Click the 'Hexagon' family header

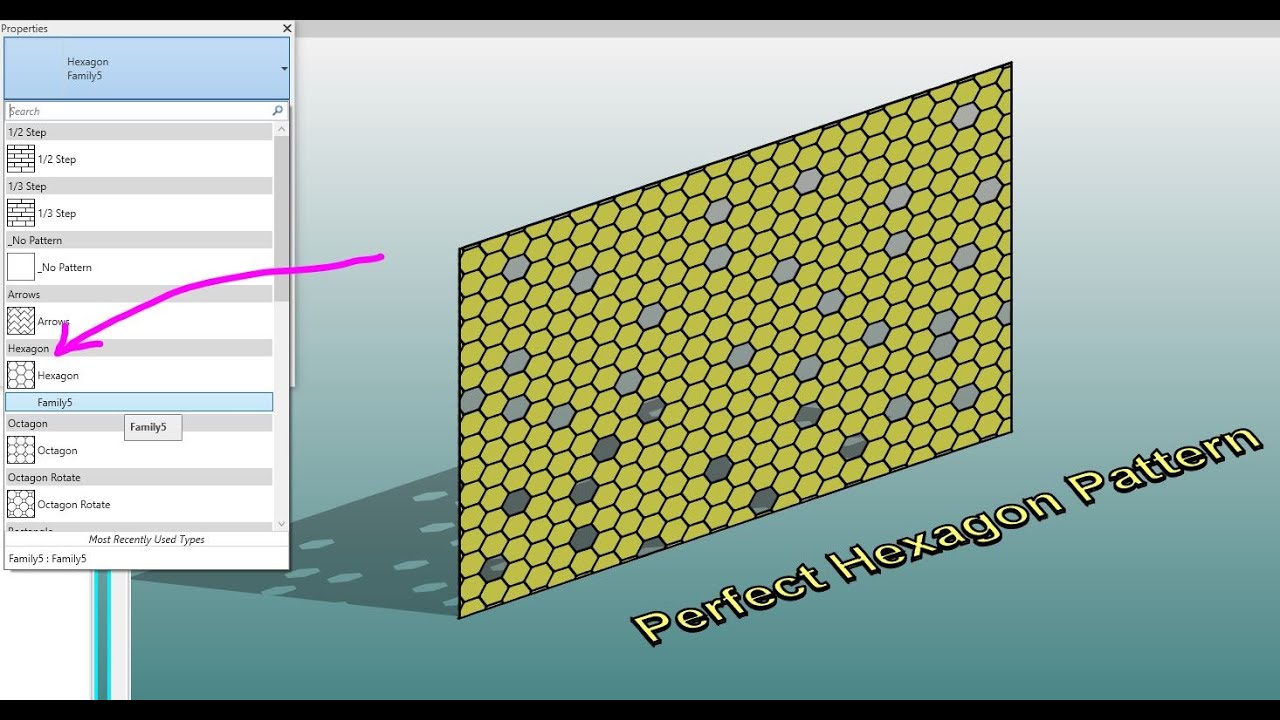coord(139,348)
